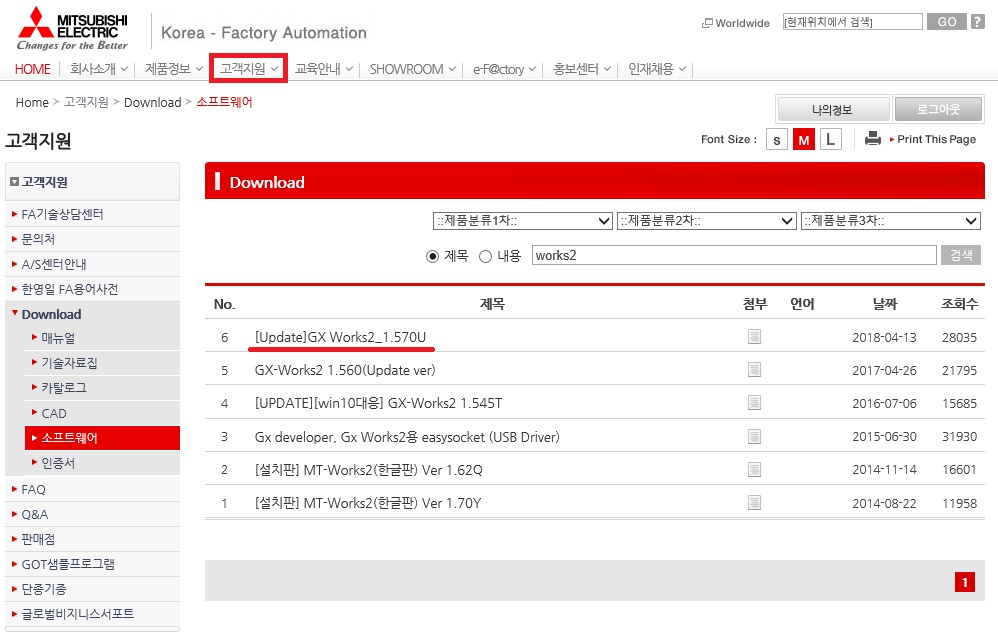Select 소프트웨어 in the sidebar

pyautogui.click(x=102, y=438)
